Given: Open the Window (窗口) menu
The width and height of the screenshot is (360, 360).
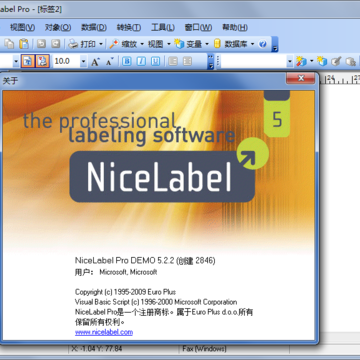Looking at the screenshot, I should click(198, 27).
